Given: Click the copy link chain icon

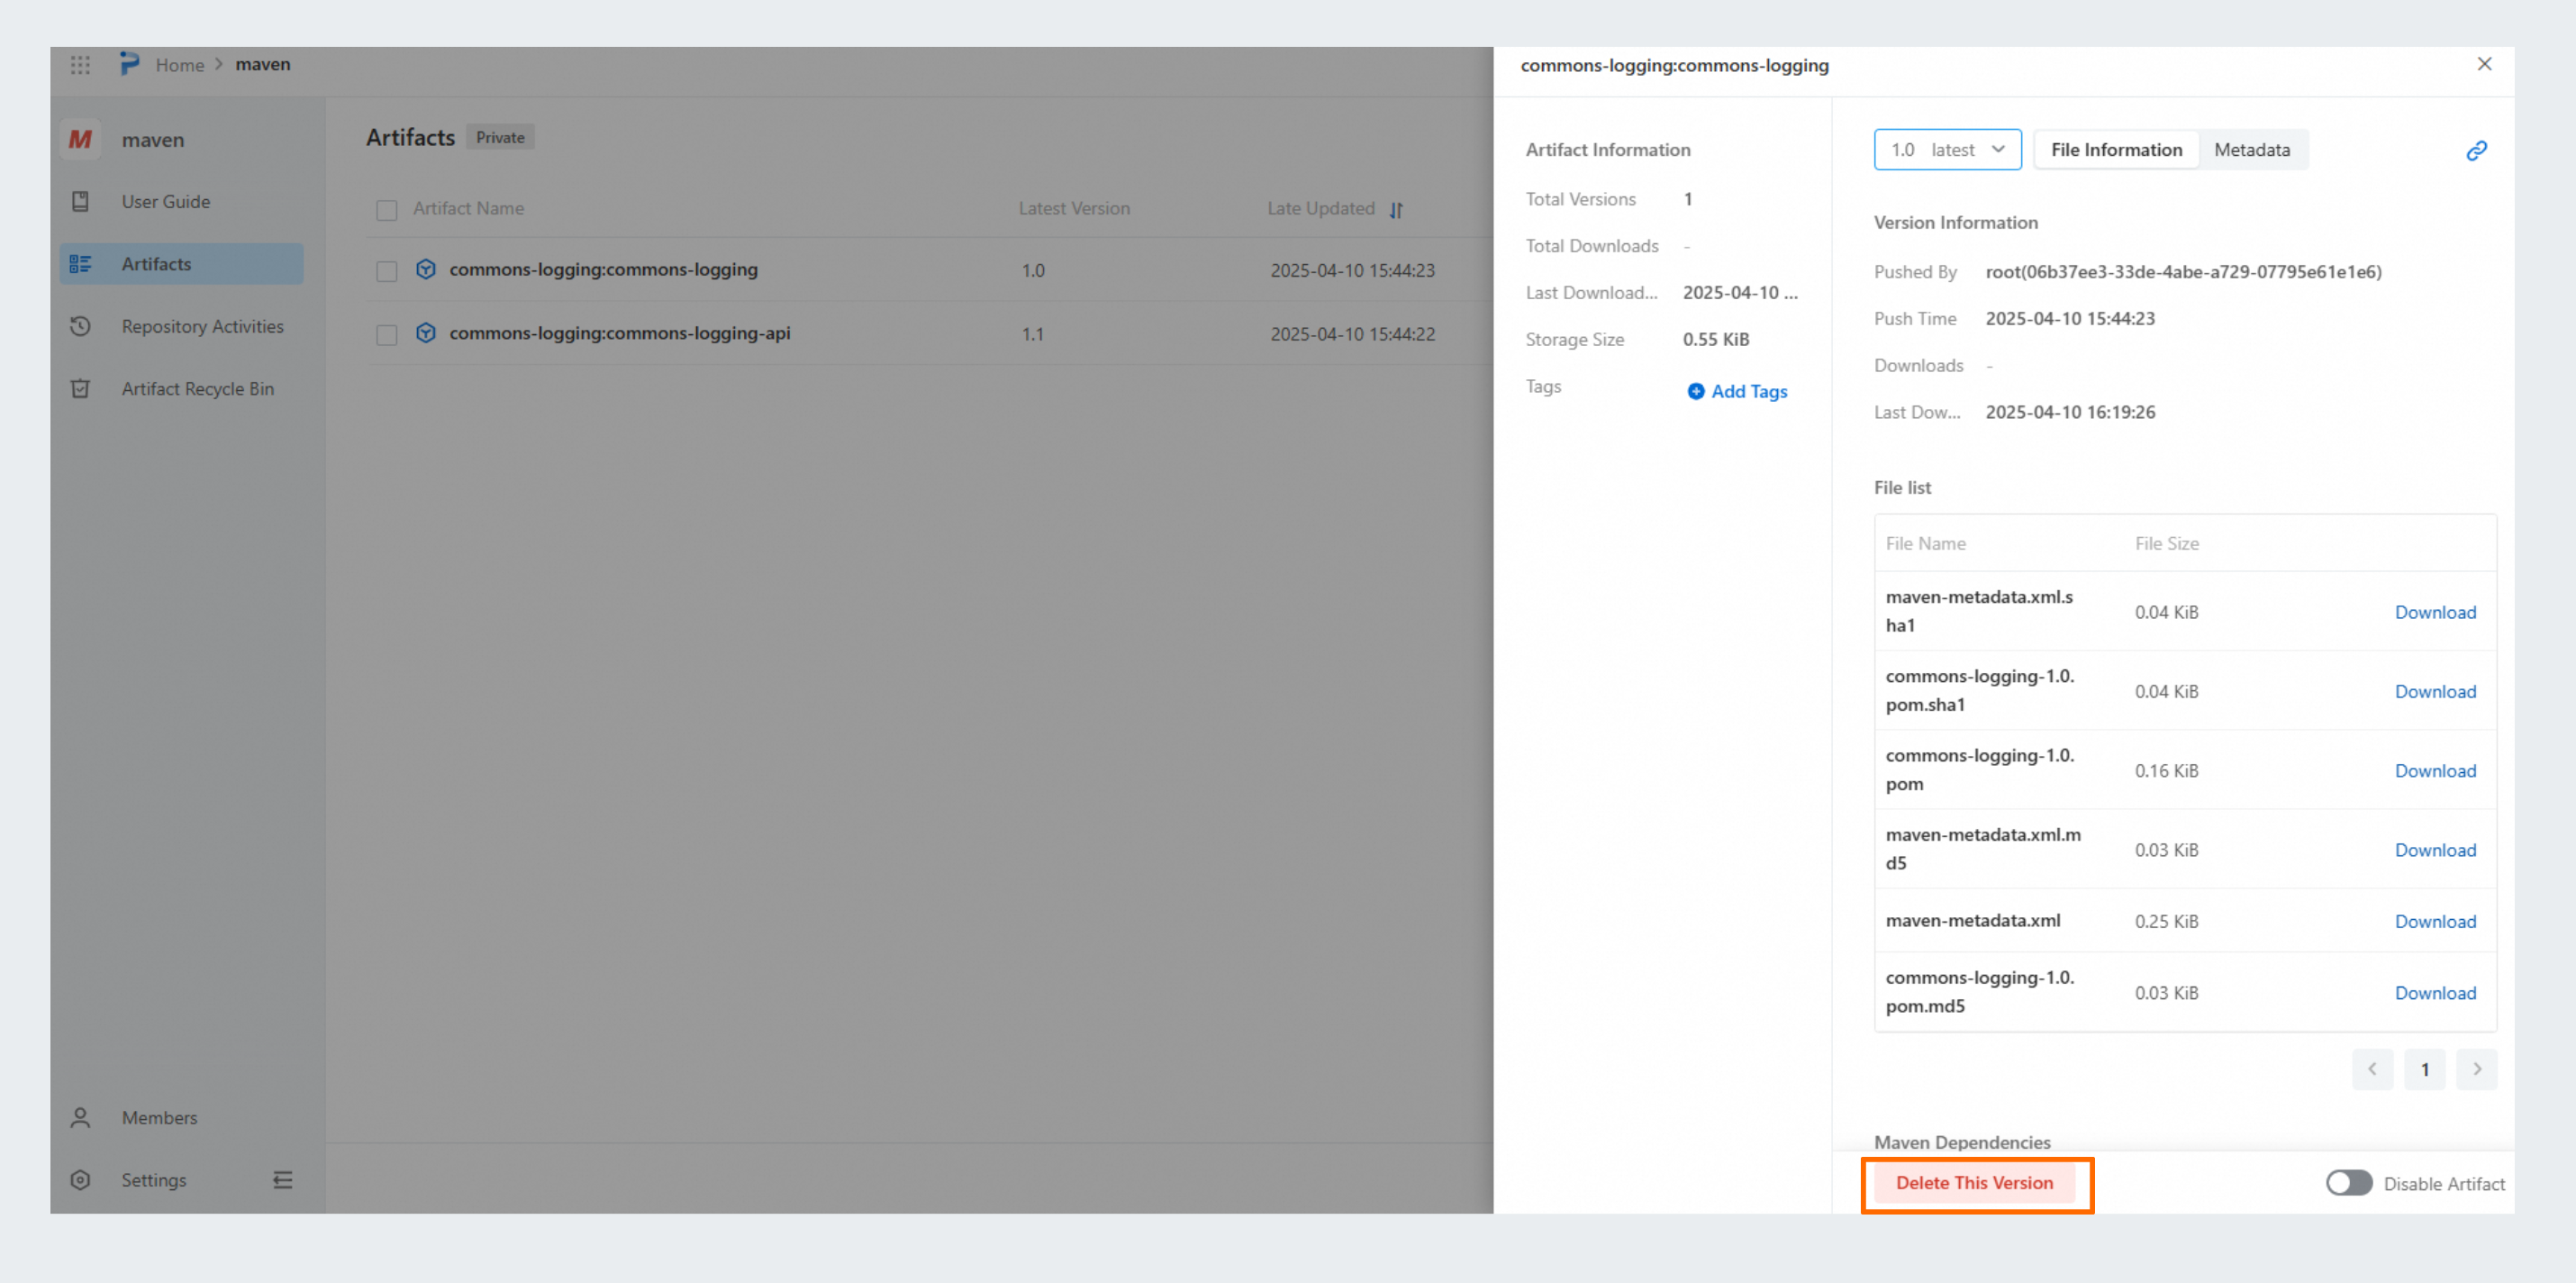Looking at the screenshot, I should click(2476, 150).
